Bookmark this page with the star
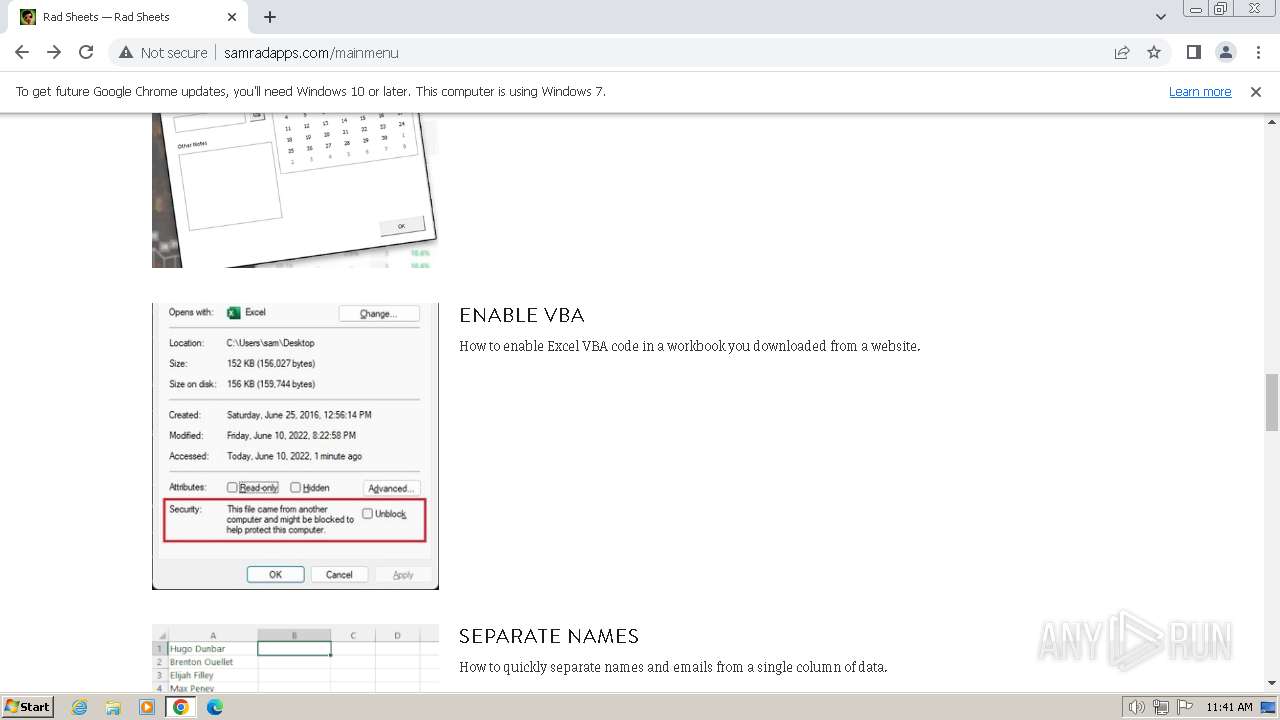1280x720 pixels. coord(1154,53)
